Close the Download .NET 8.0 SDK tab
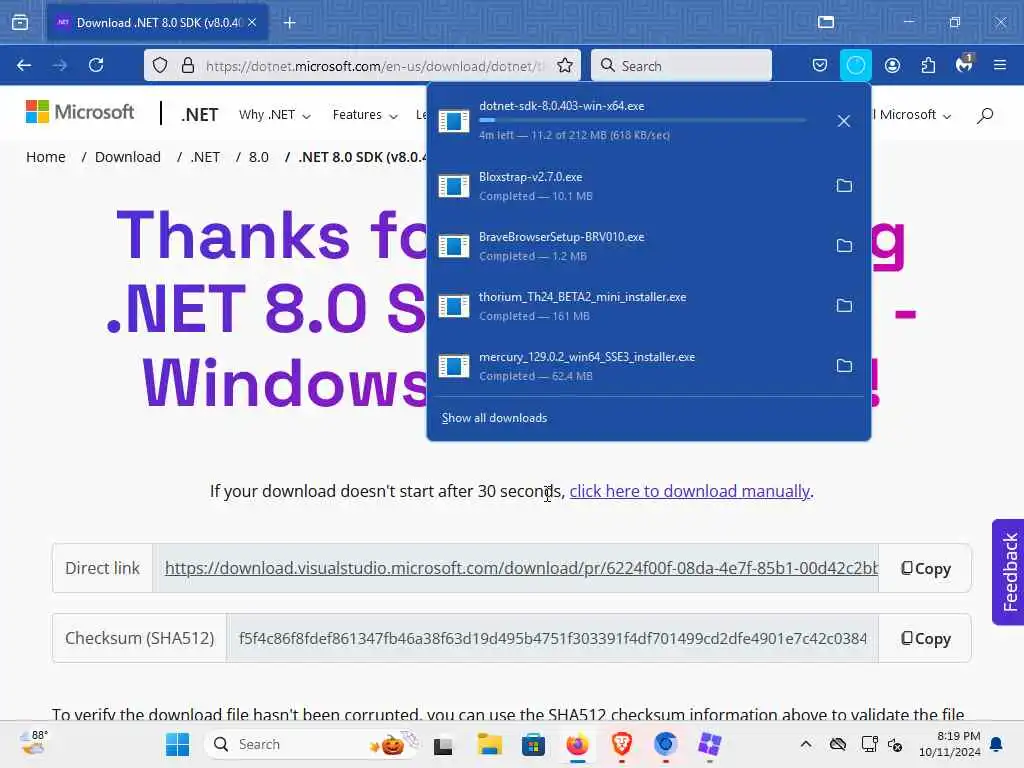The image size is (1024, 768). tap(252, 23)
